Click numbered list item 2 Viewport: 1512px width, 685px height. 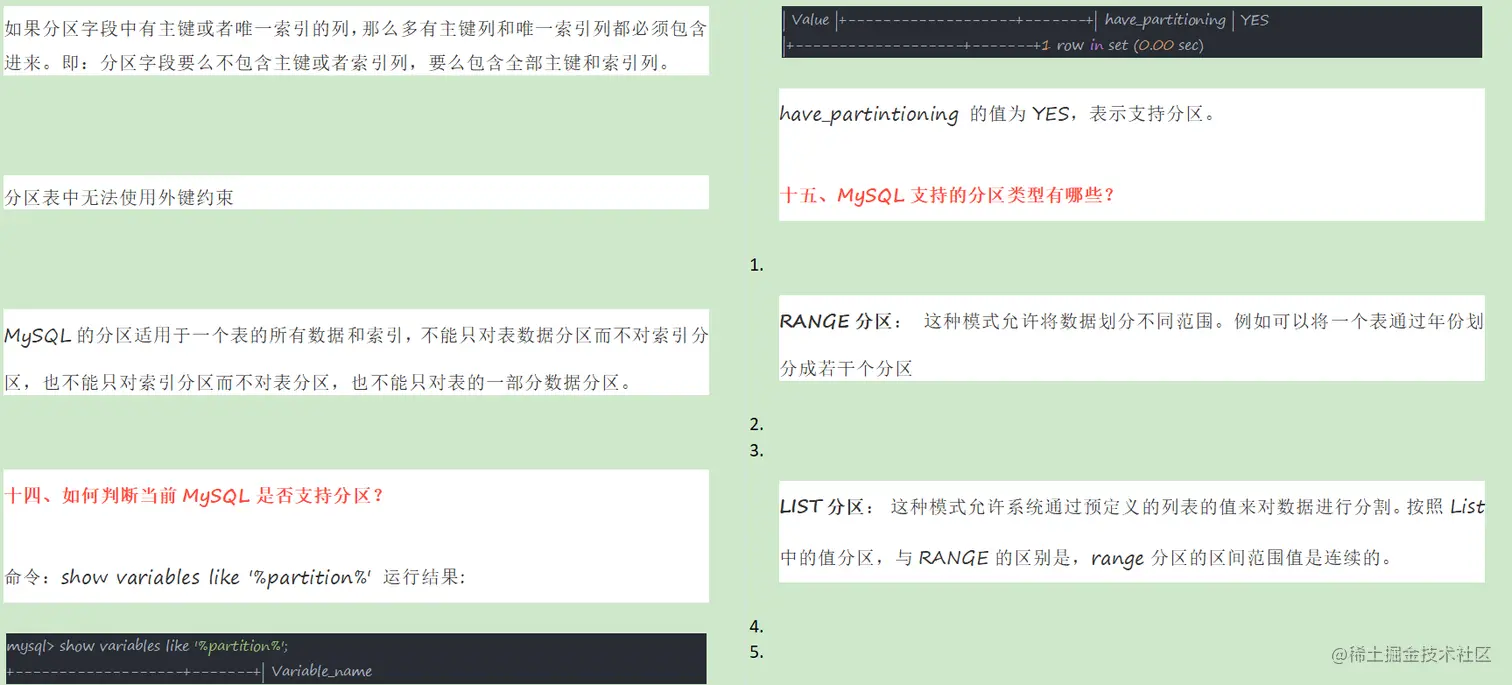pos(757,423)
